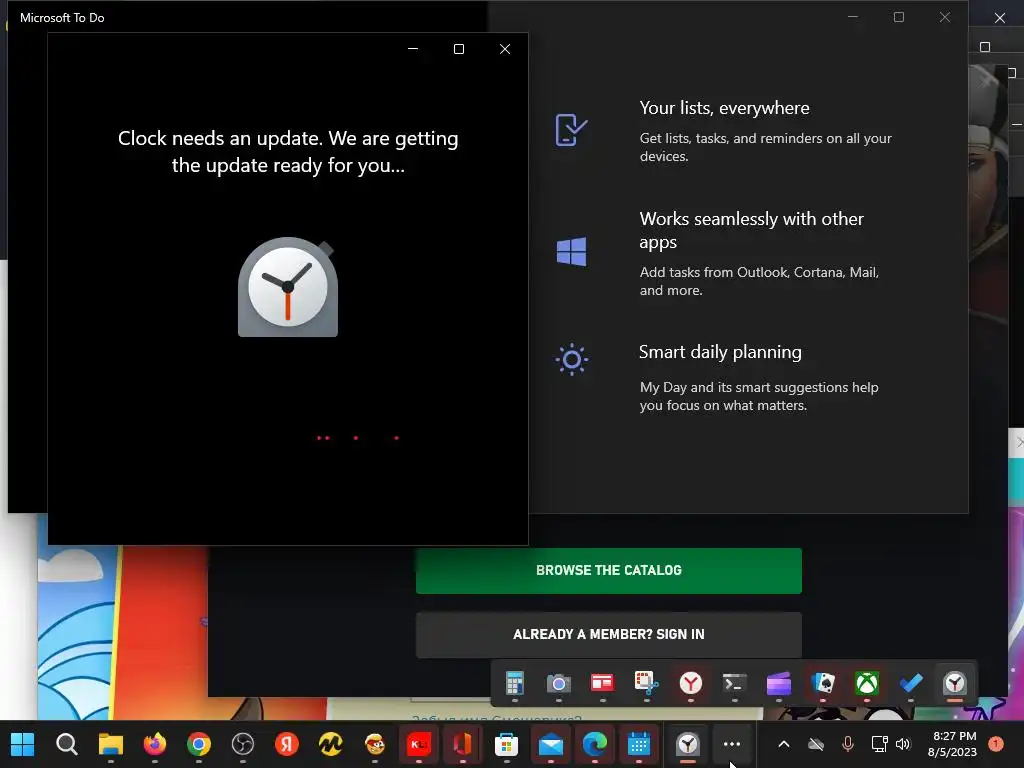Show hidden system tray icons
This screenshot has width=1024, height=768.
[784, 744]
